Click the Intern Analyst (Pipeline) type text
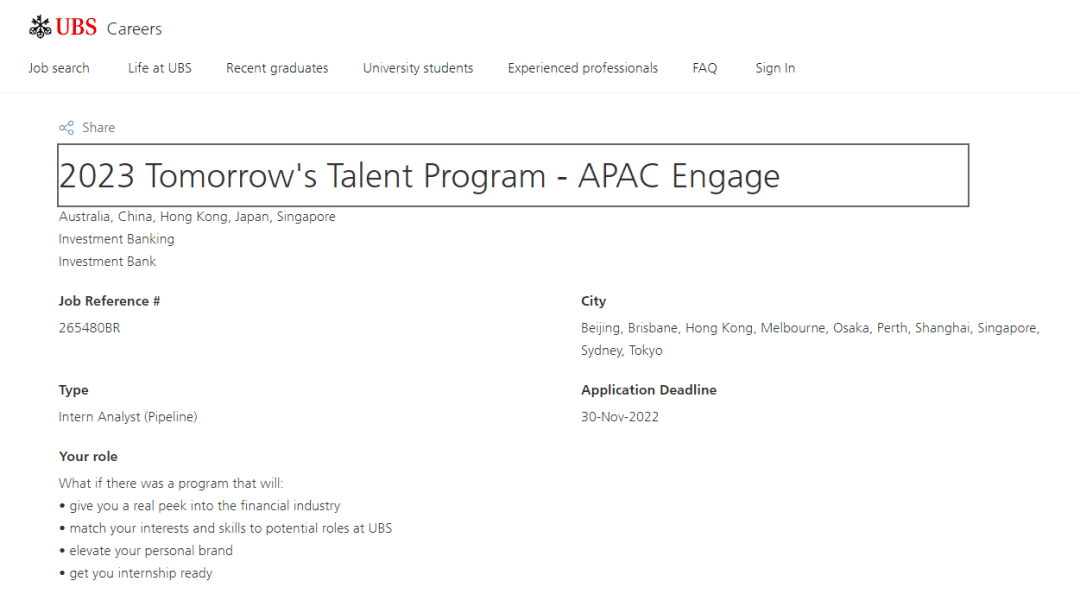Screen dimensions: 1080x594 click(x=128, y=417)
